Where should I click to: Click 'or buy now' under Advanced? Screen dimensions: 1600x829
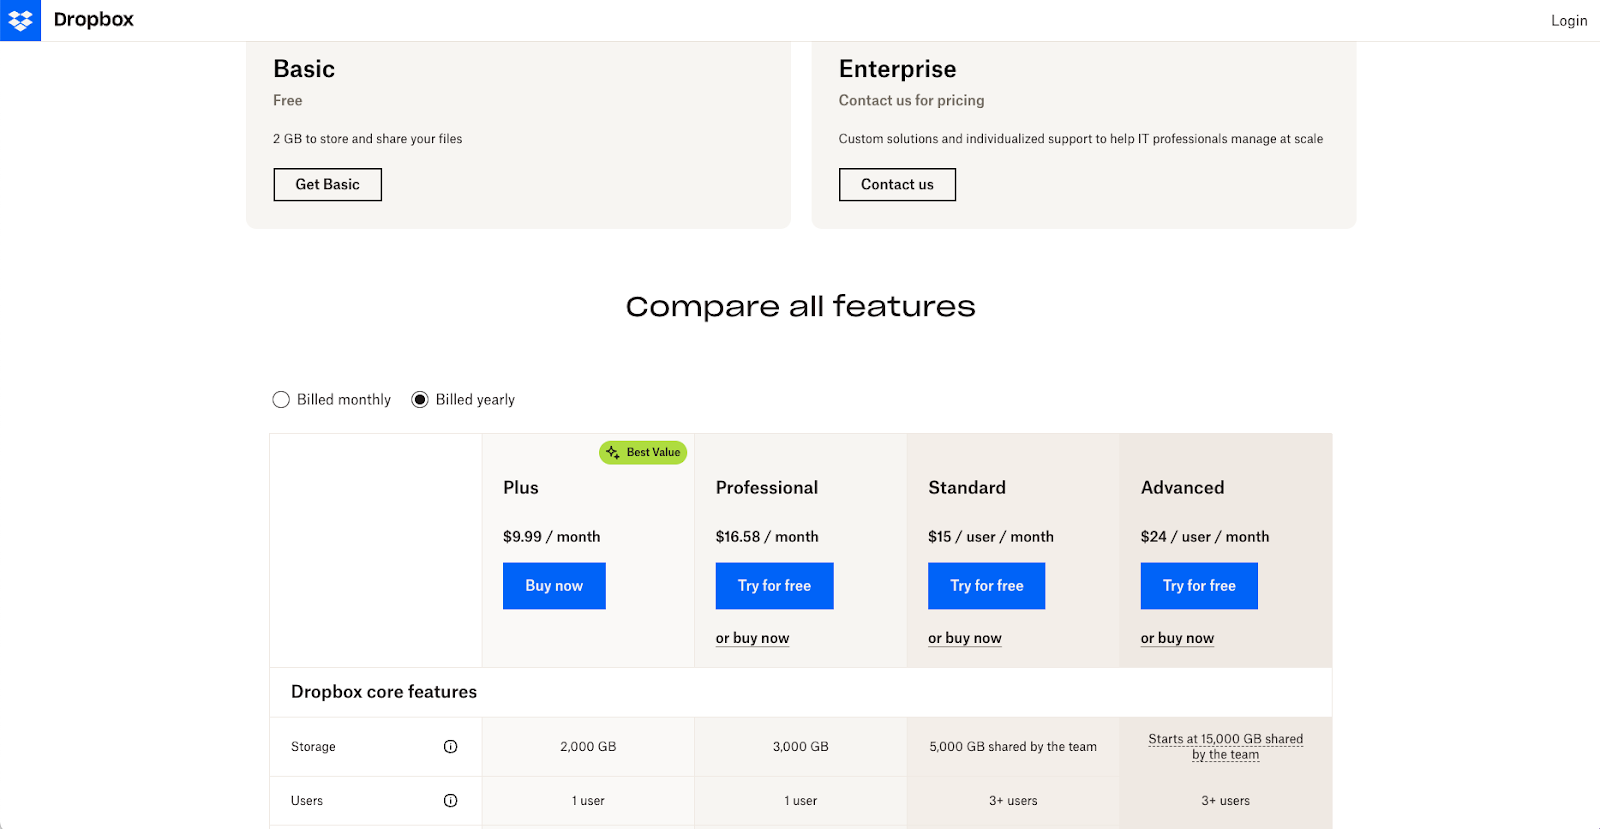coord(1177,639)
